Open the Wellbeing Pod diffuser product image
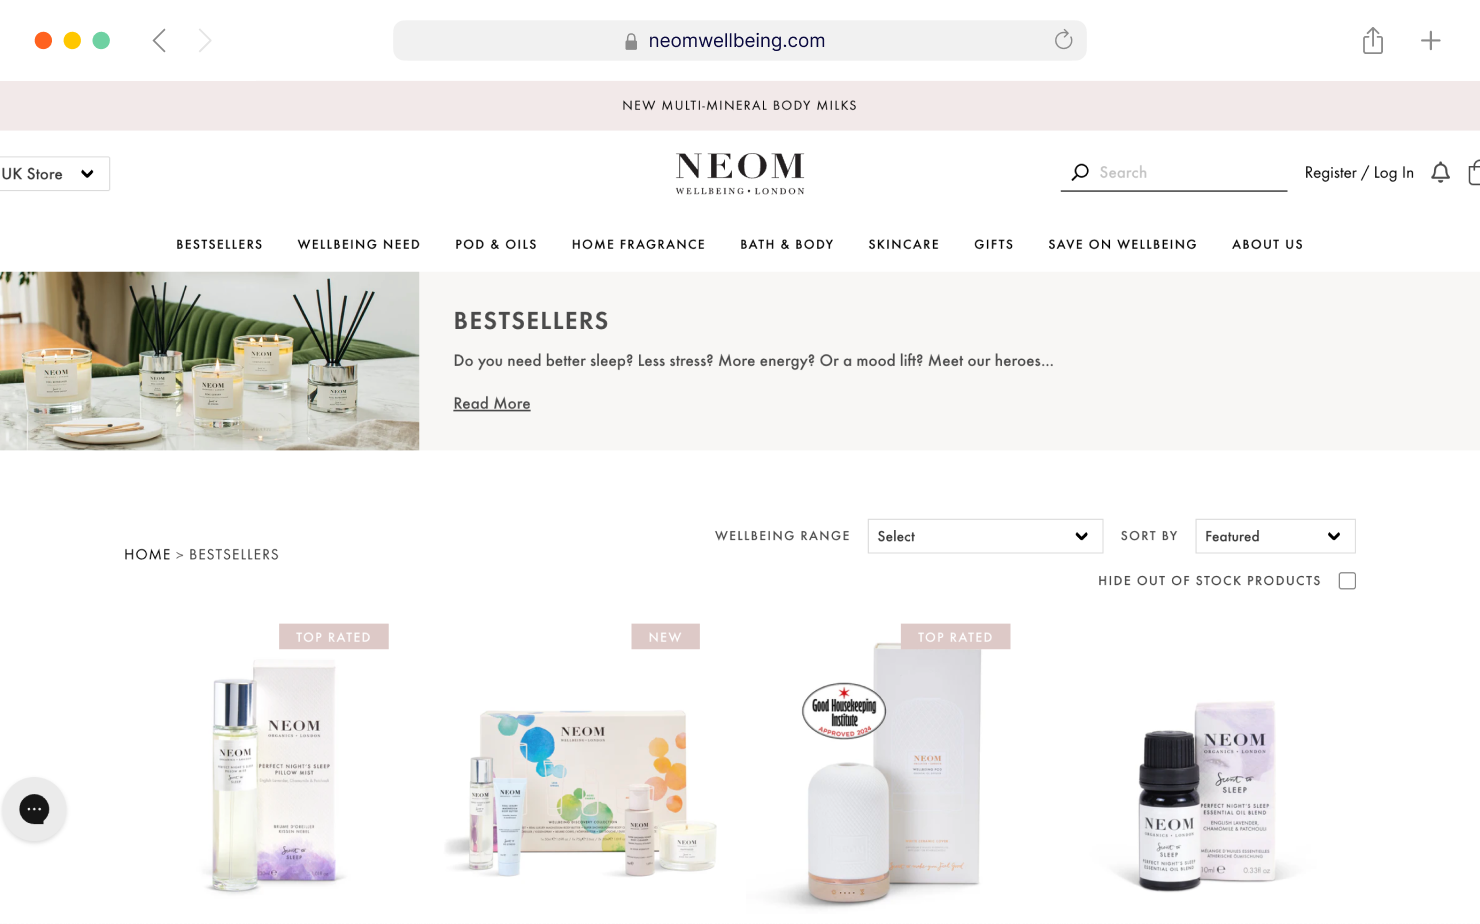Screen dimensions: 1480x924 pyautogui.click(x=883, y=772)
